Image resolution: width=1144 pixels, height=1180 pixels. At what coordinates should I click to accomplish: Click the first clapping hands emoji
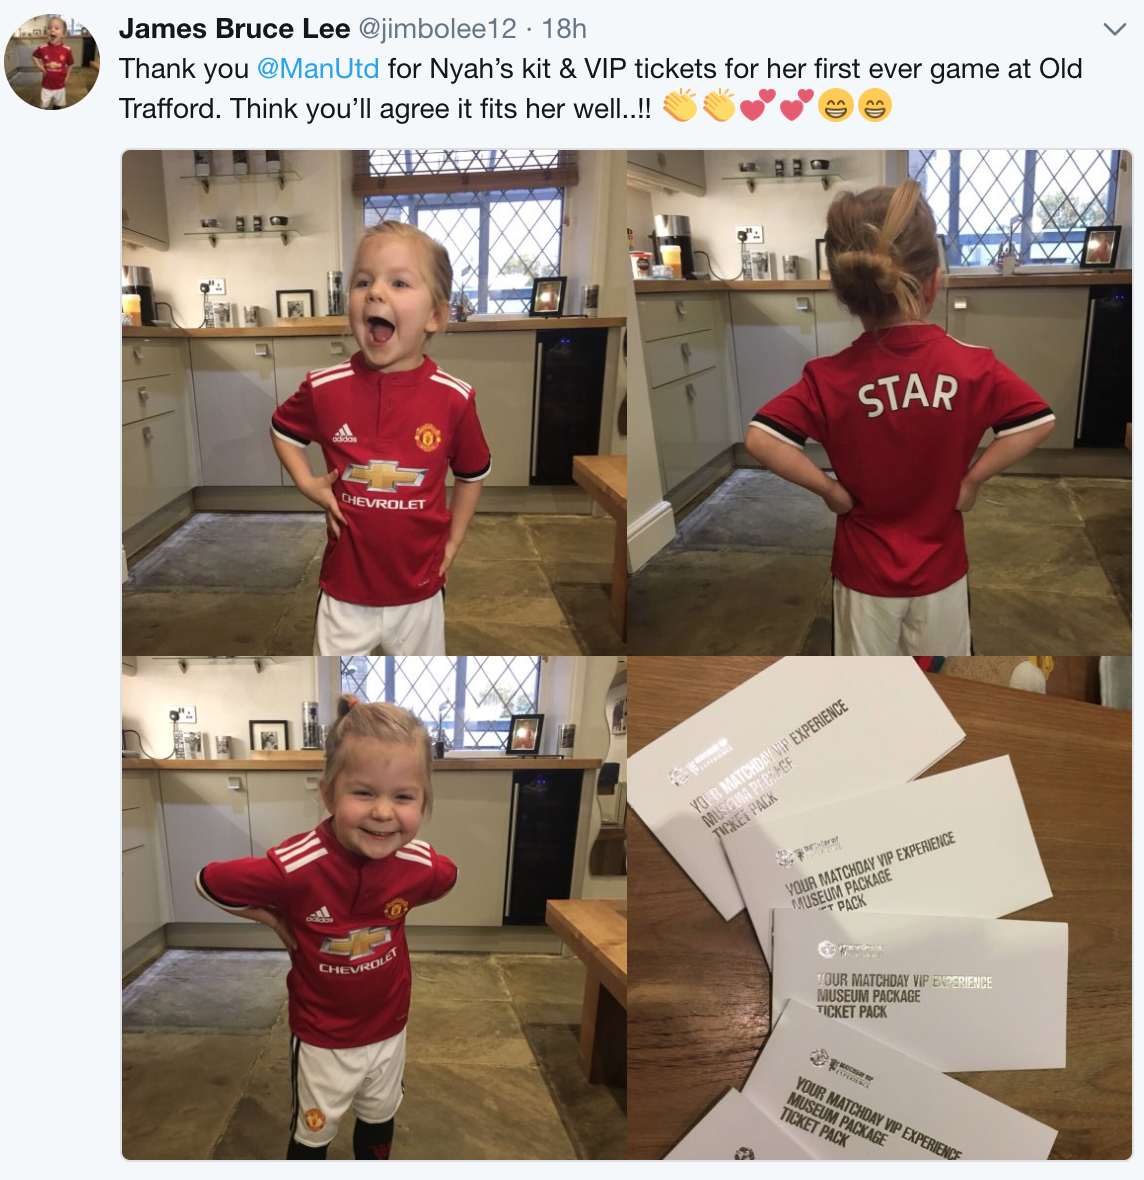point(680,105)
